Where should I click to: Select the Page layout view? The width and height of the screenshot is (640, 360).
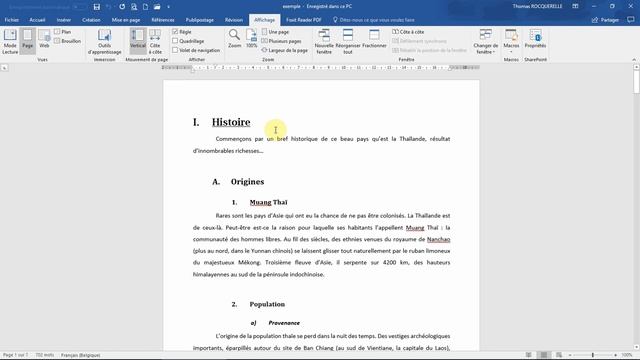pos(27,41)
